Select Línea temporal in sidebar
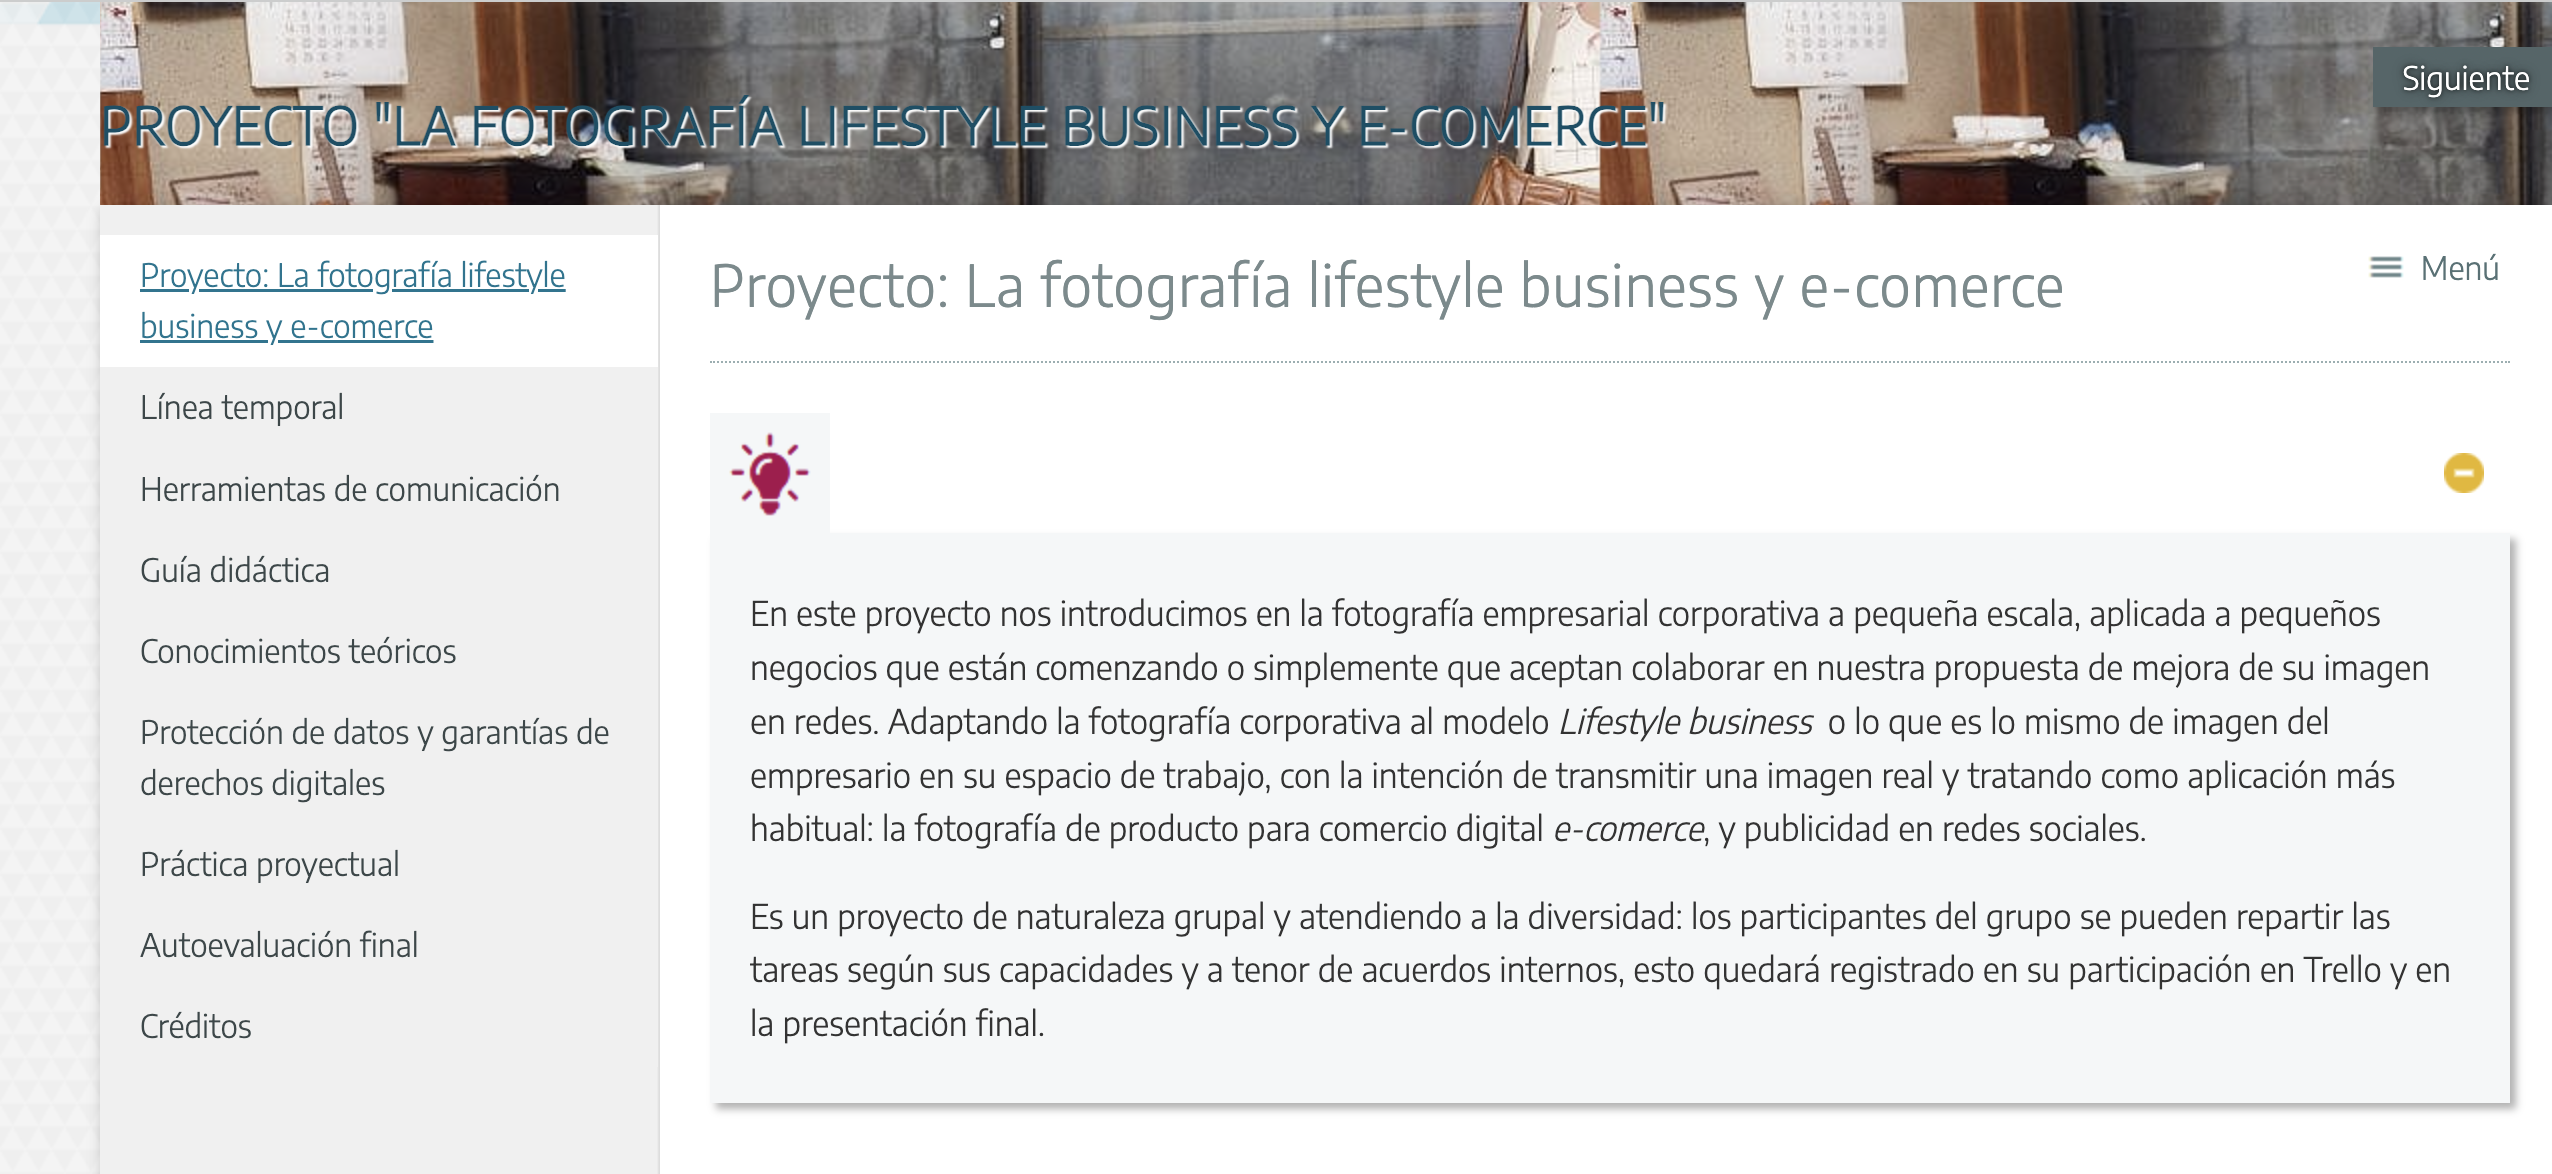Screen dimensions: 2552x1174 tap(242, 408)
